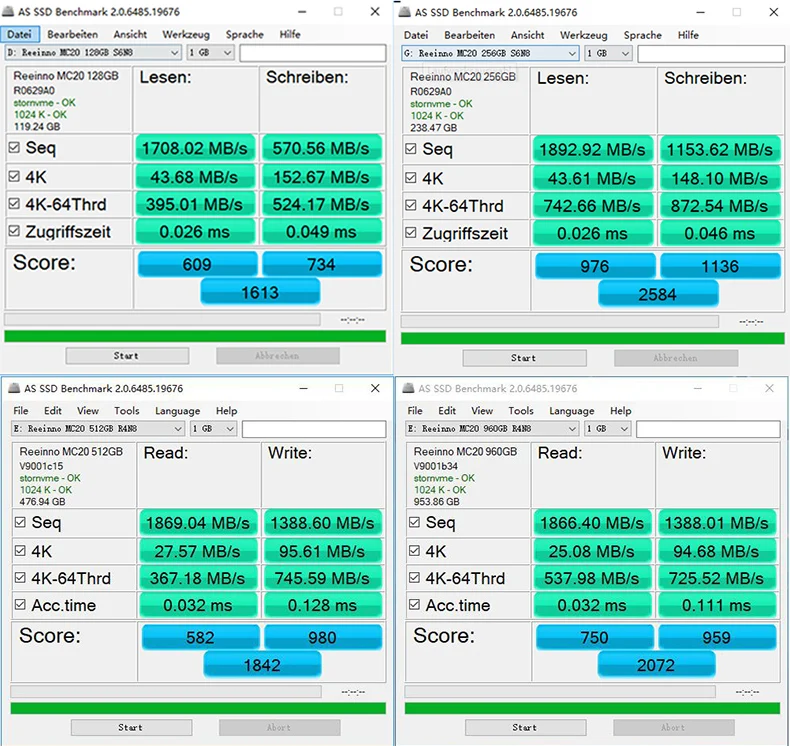Open the 1 GB size dropdown in the 128GB window

click(x=210, y=52)
